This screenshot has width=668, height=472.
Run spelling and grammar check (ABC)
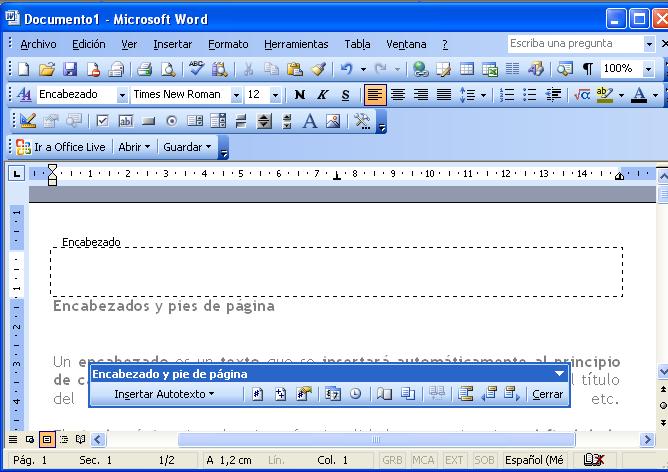[x=196, y=69]
